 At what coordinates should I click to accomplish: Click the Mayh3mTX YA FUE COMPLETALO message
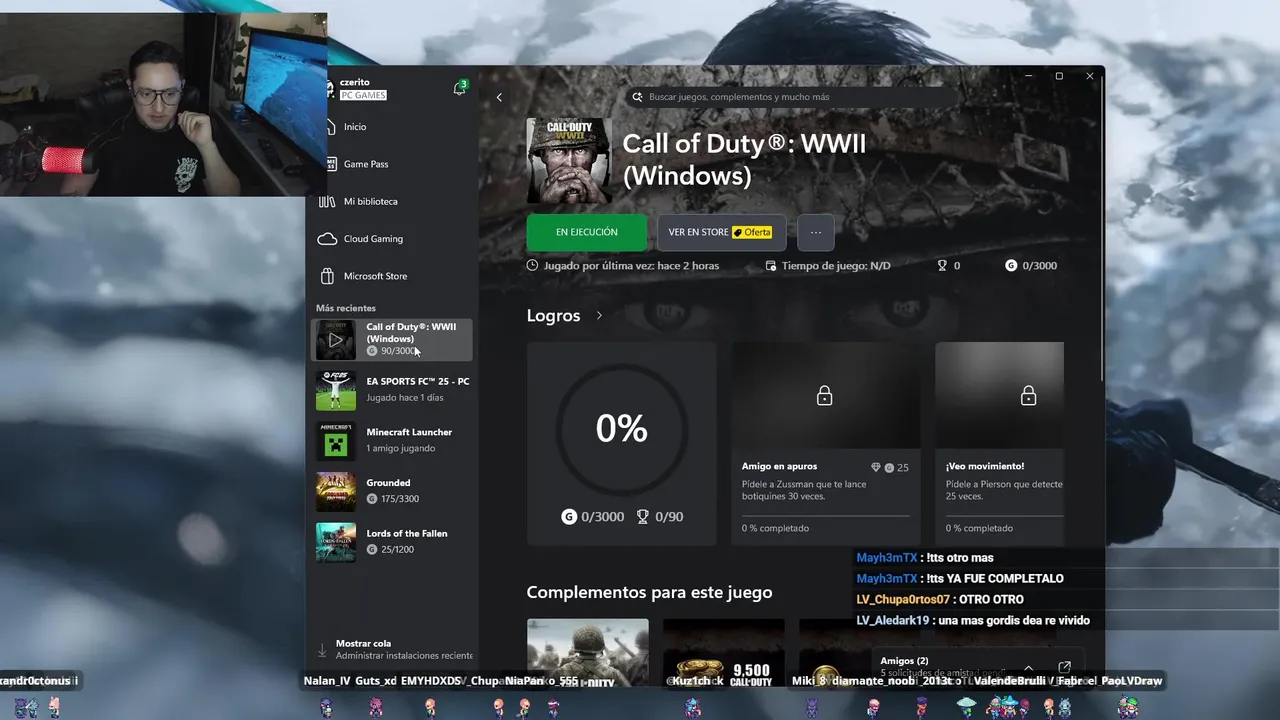pyautogui.click(x=960, y=578)
